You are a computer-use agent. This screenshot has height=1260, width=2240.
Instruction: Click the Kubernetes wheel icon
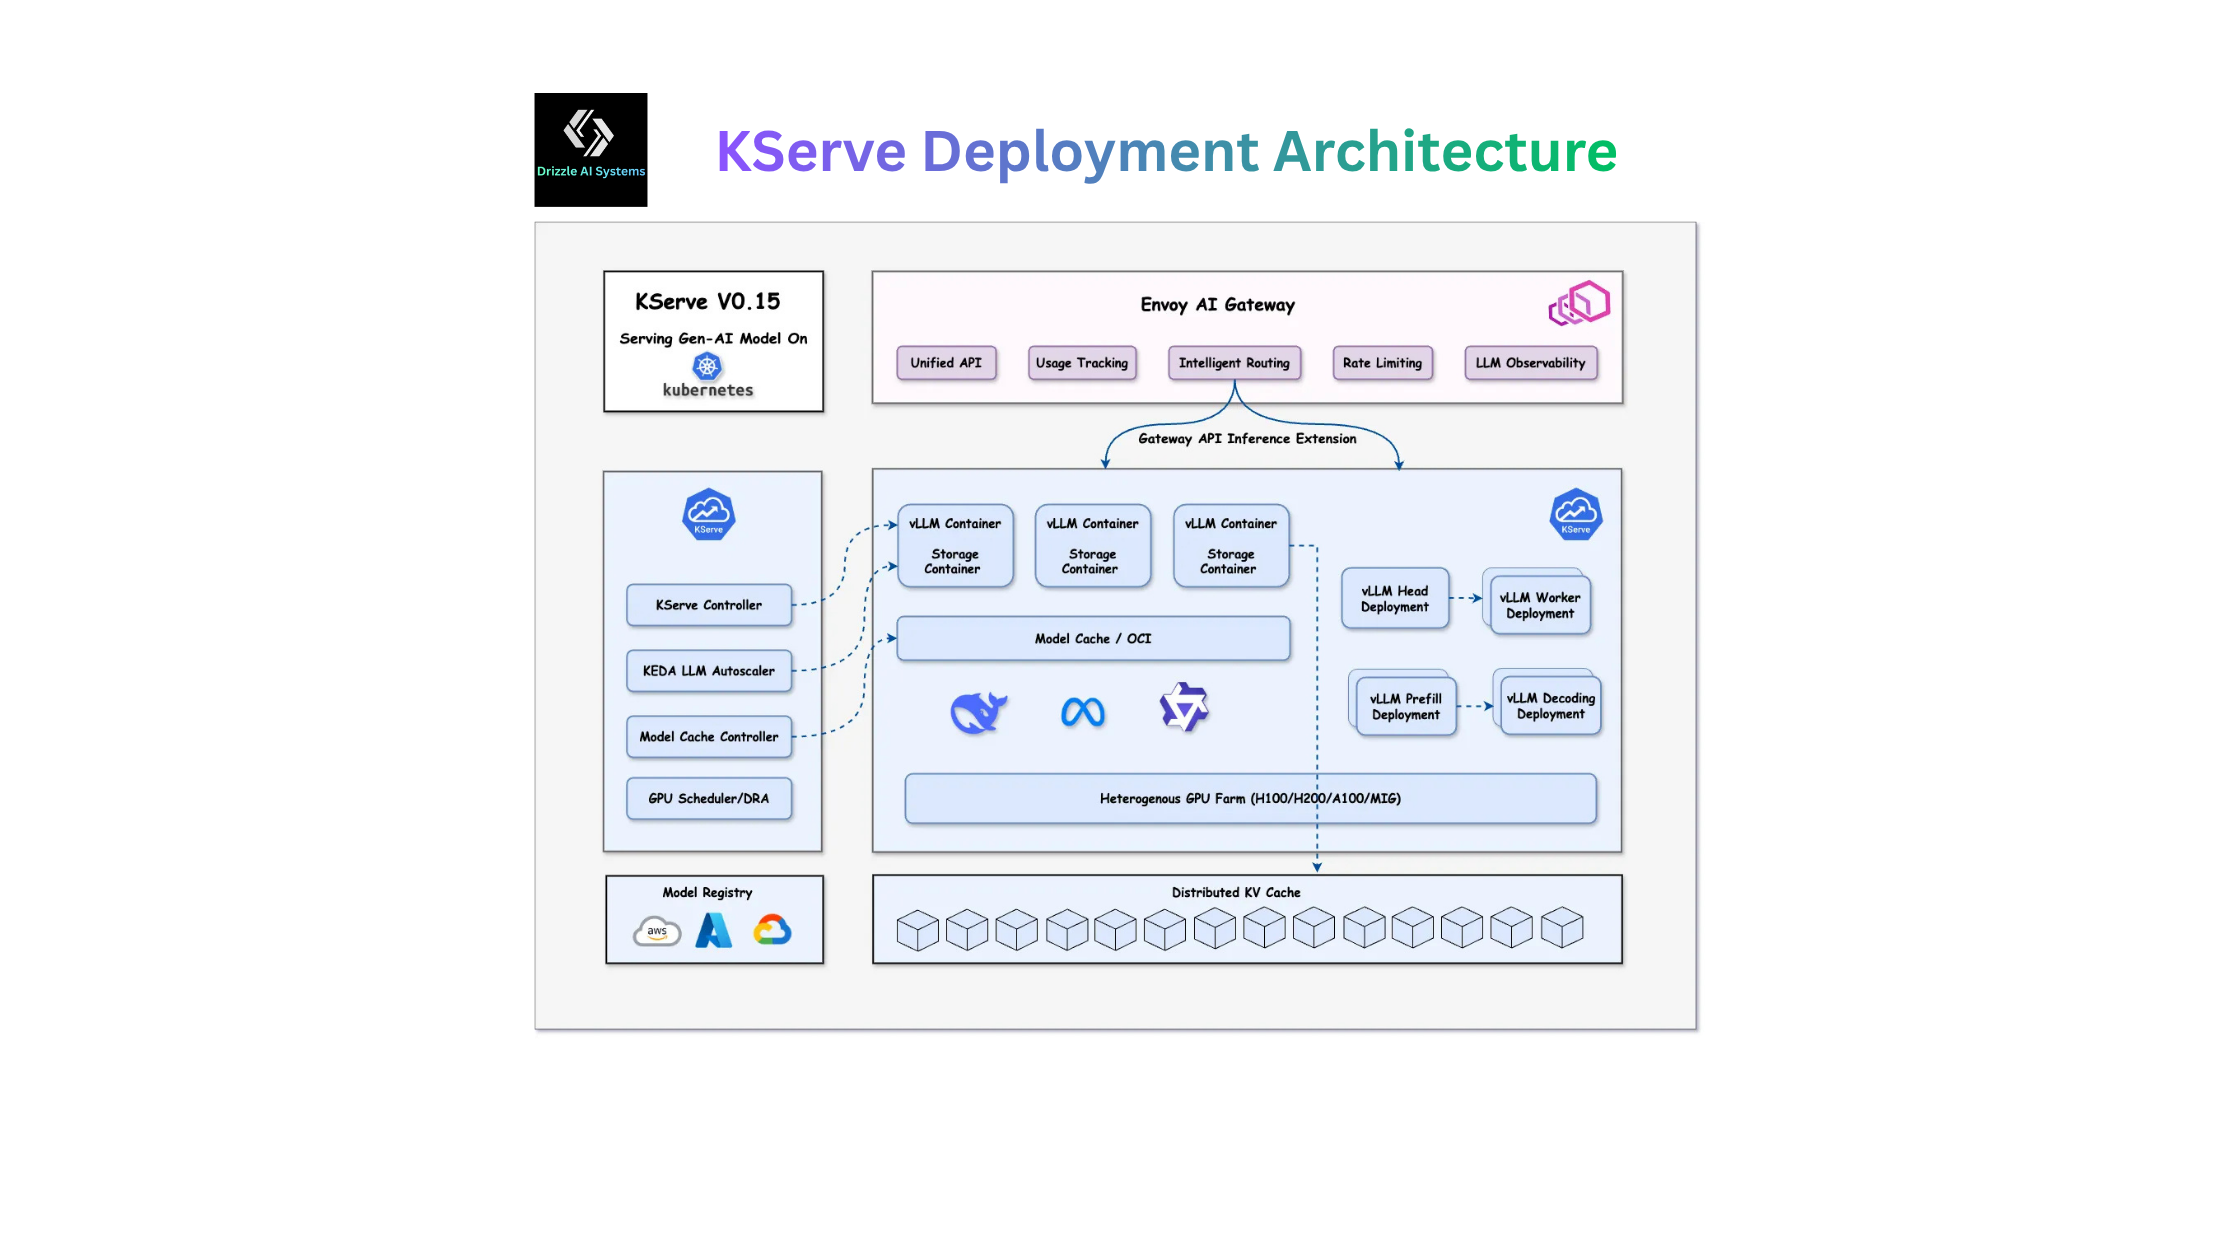click(707, 366)
